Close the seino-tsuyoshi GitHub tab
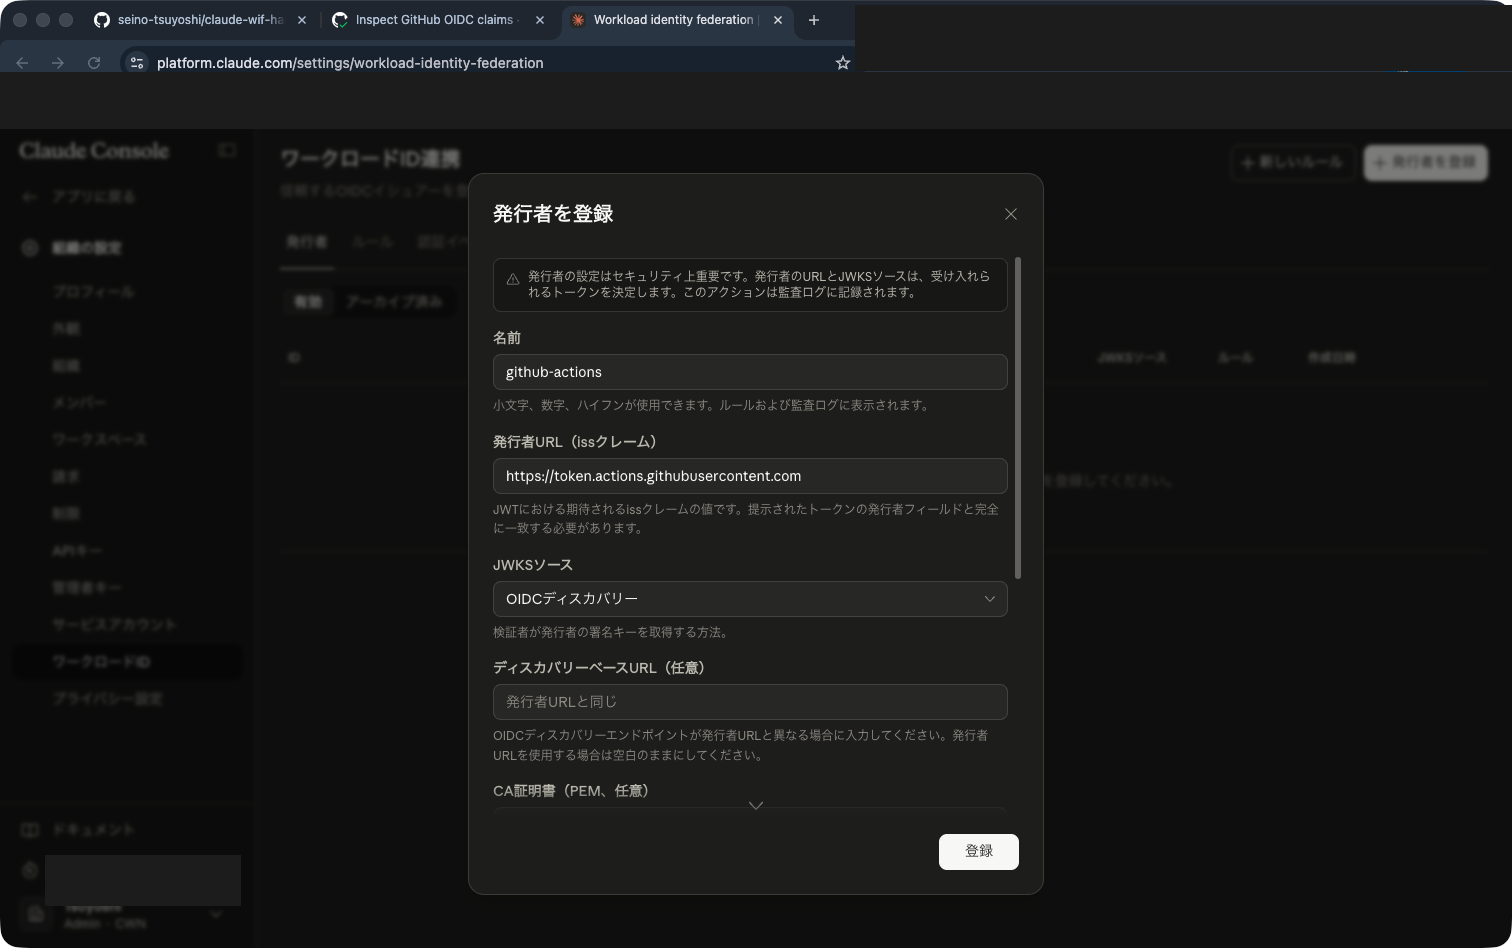The width and height of the screenshot is (1512, 948). point(302,20)
